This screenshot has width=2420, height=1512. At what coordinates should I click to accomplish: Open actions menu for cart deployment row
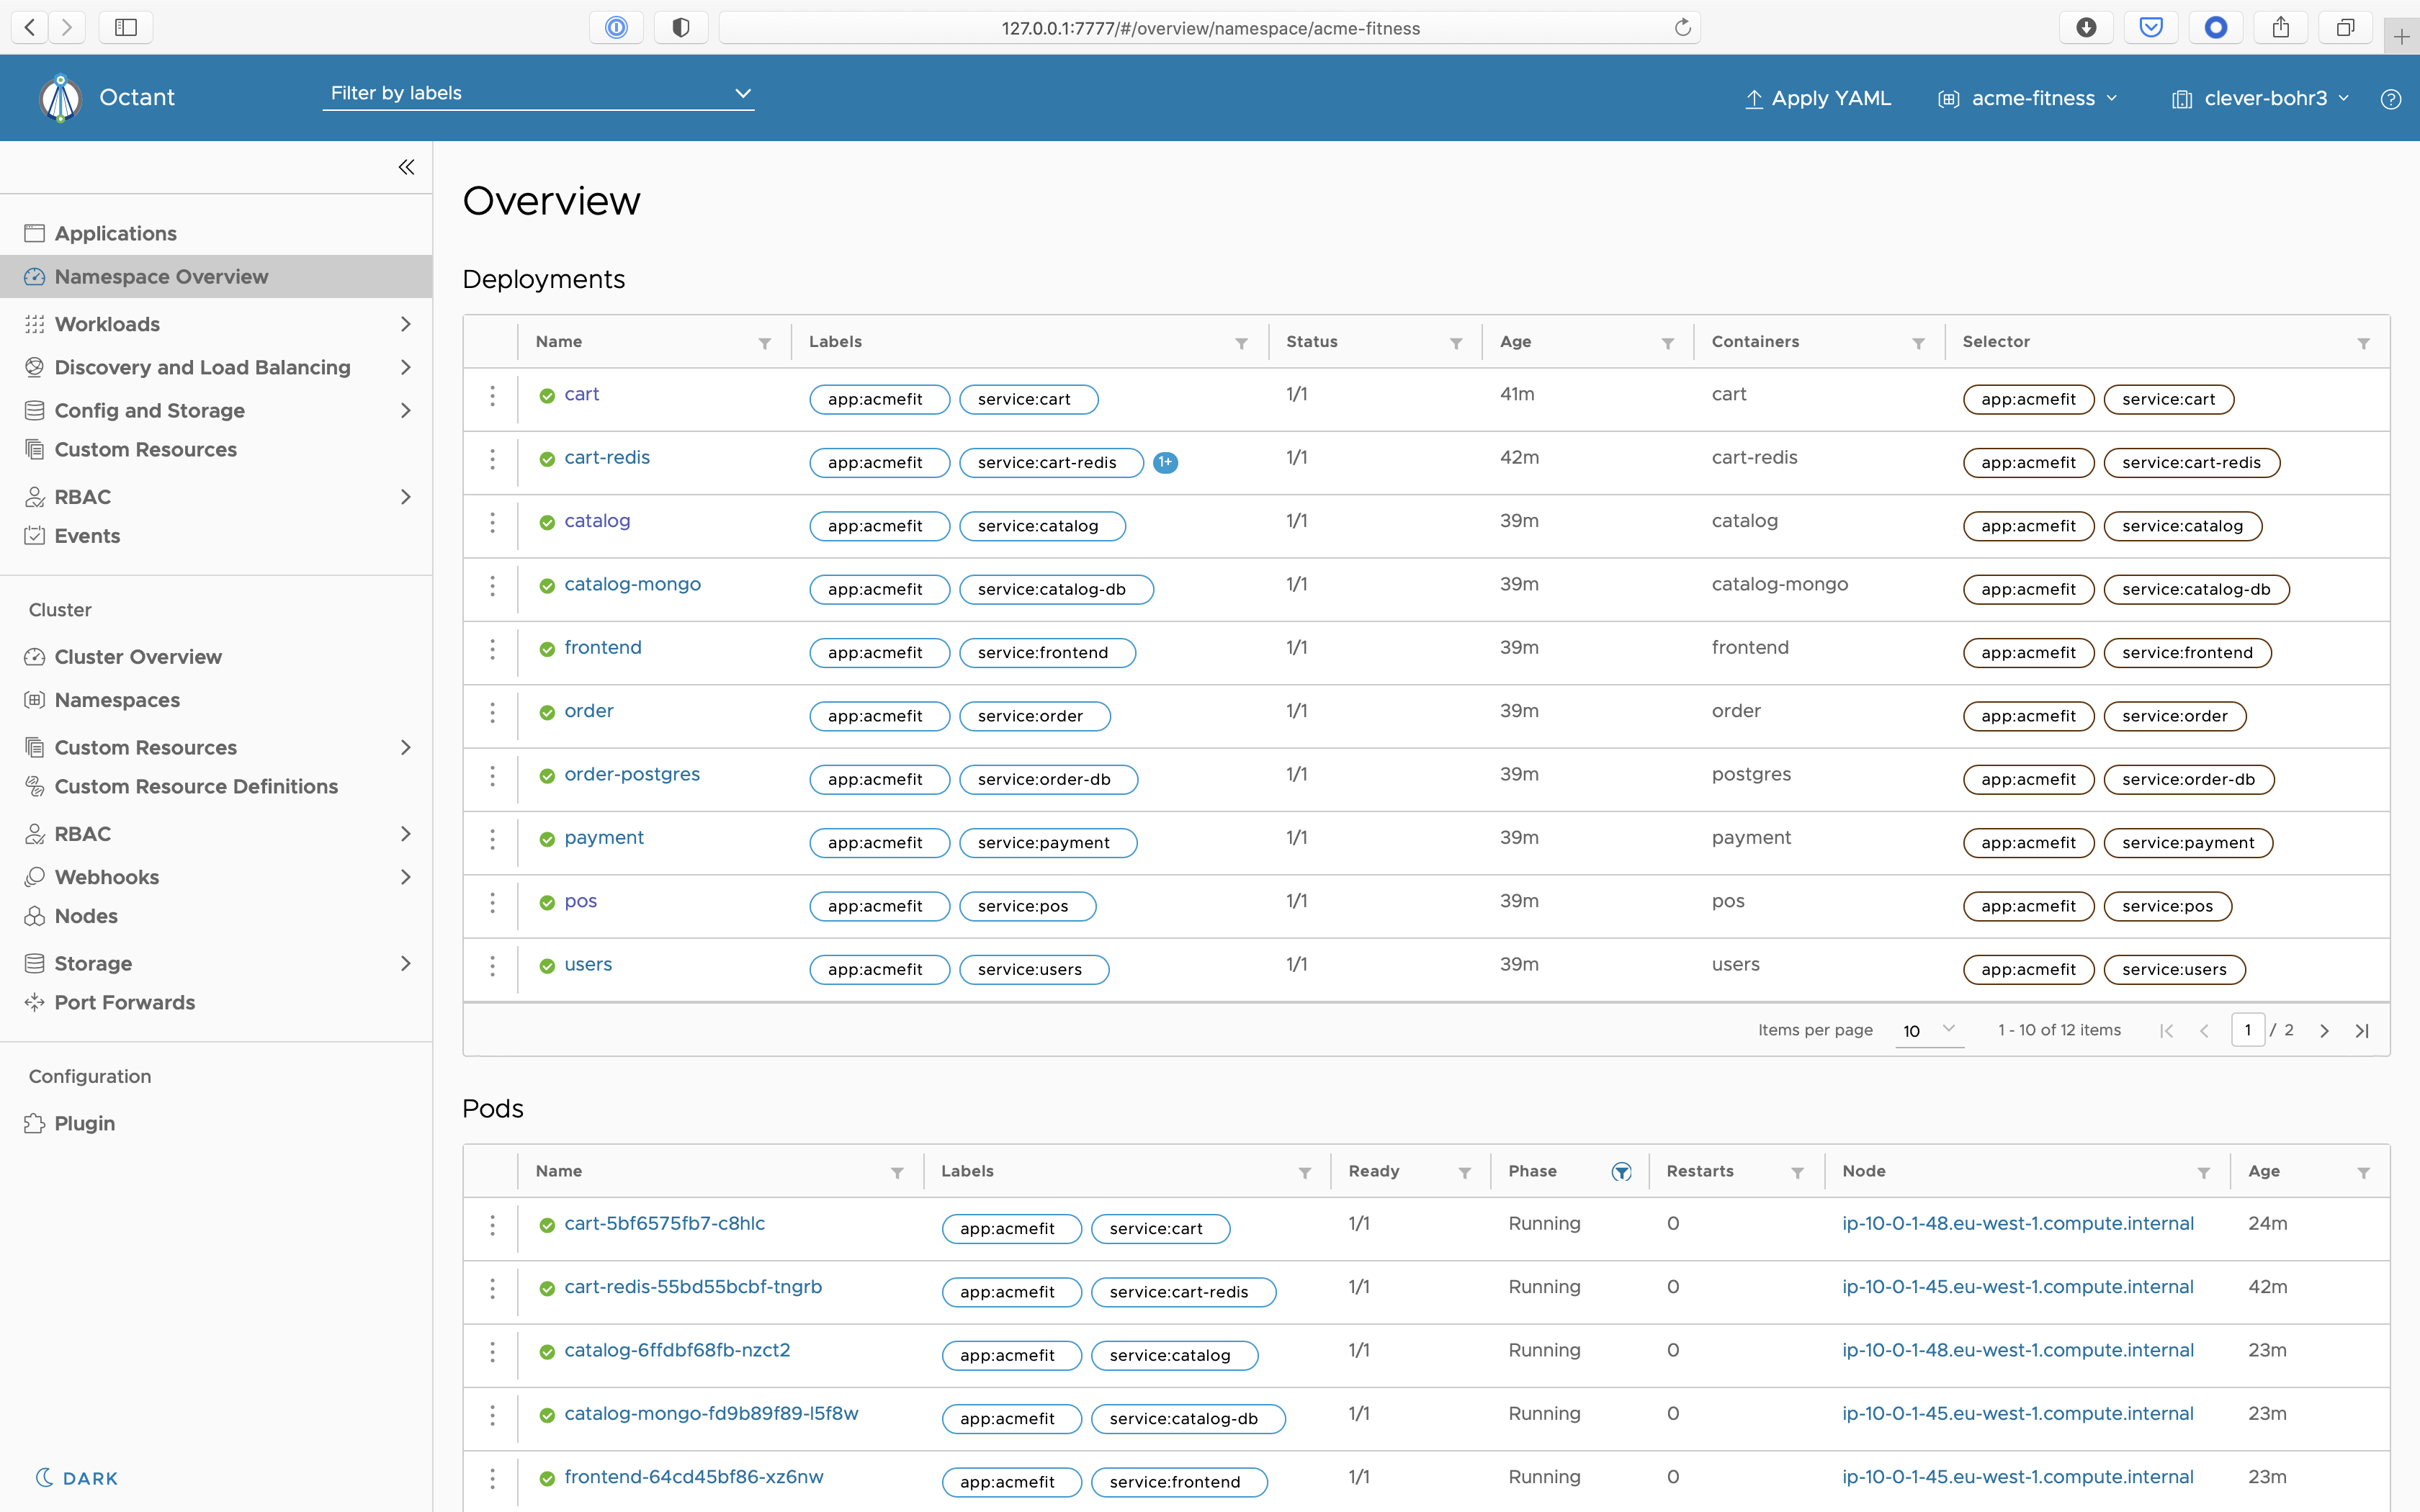pos(492,396)
